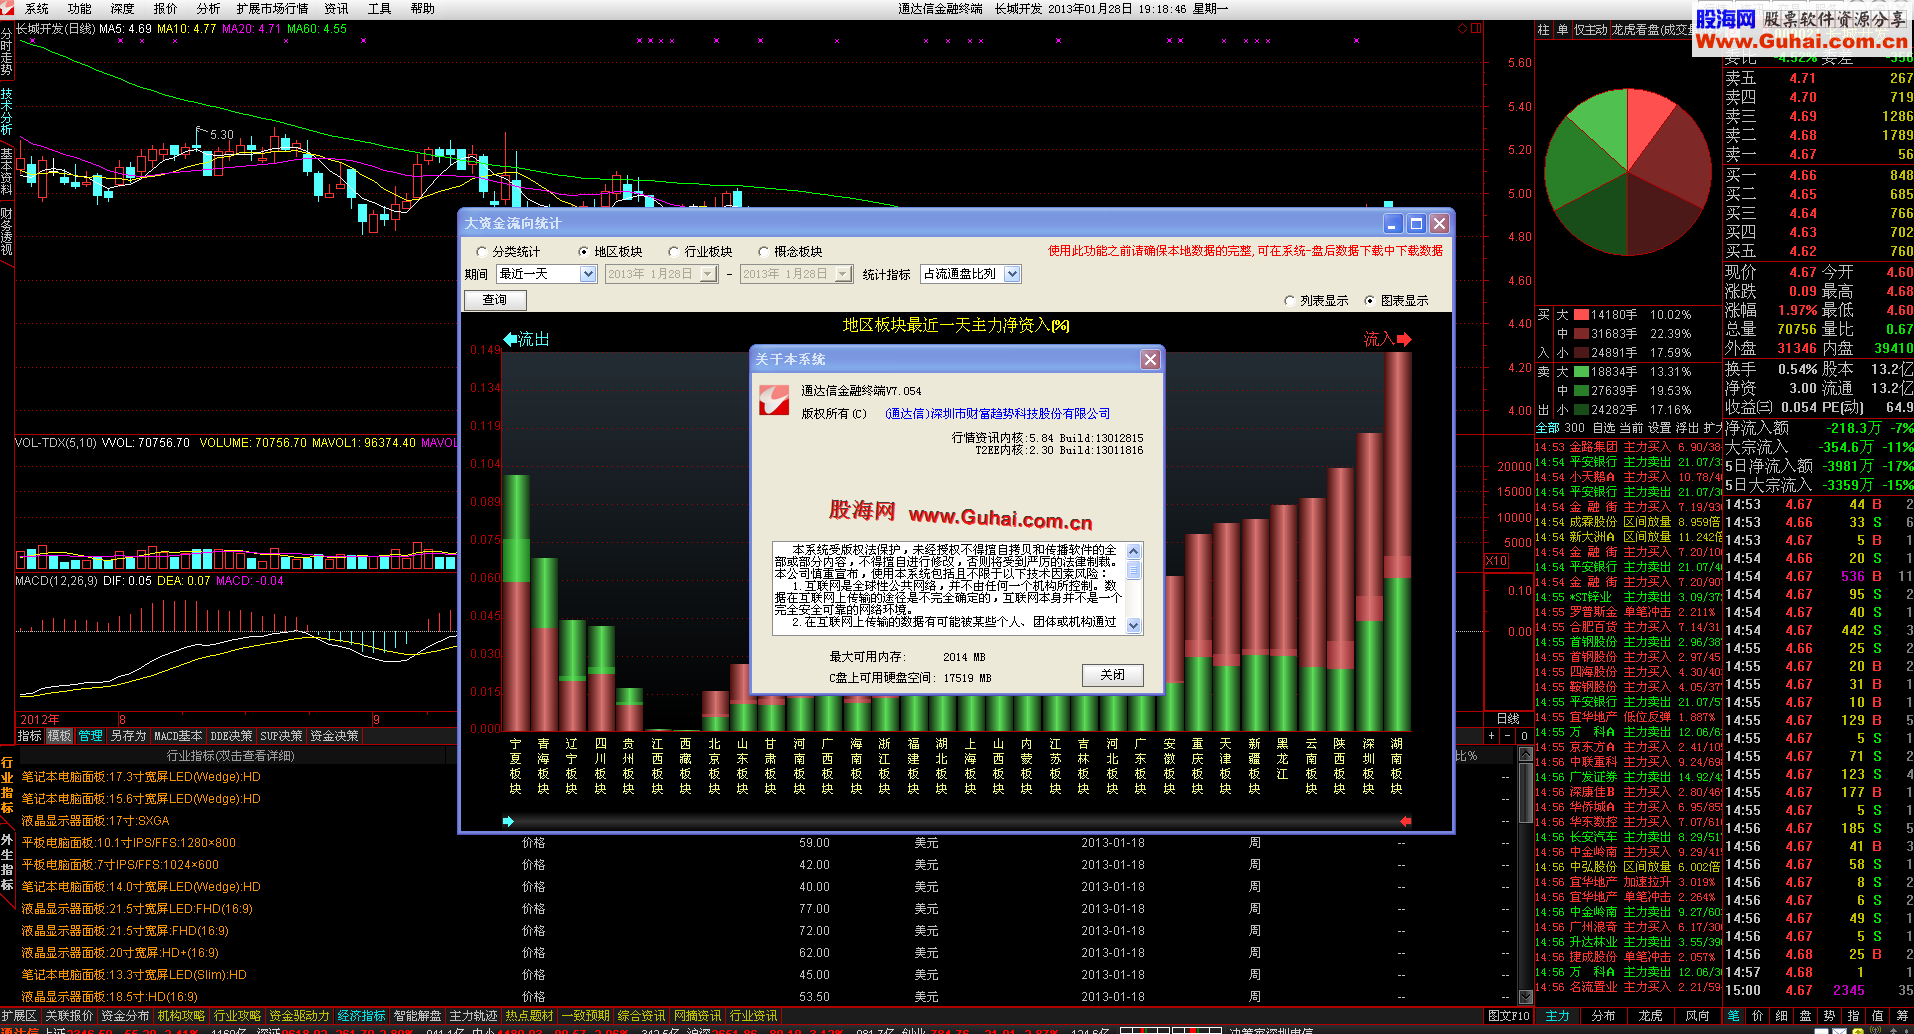The image size is (1914, 1034).
Task: Click scroll-up arrow in license text box
Action: coord(1133,551)
